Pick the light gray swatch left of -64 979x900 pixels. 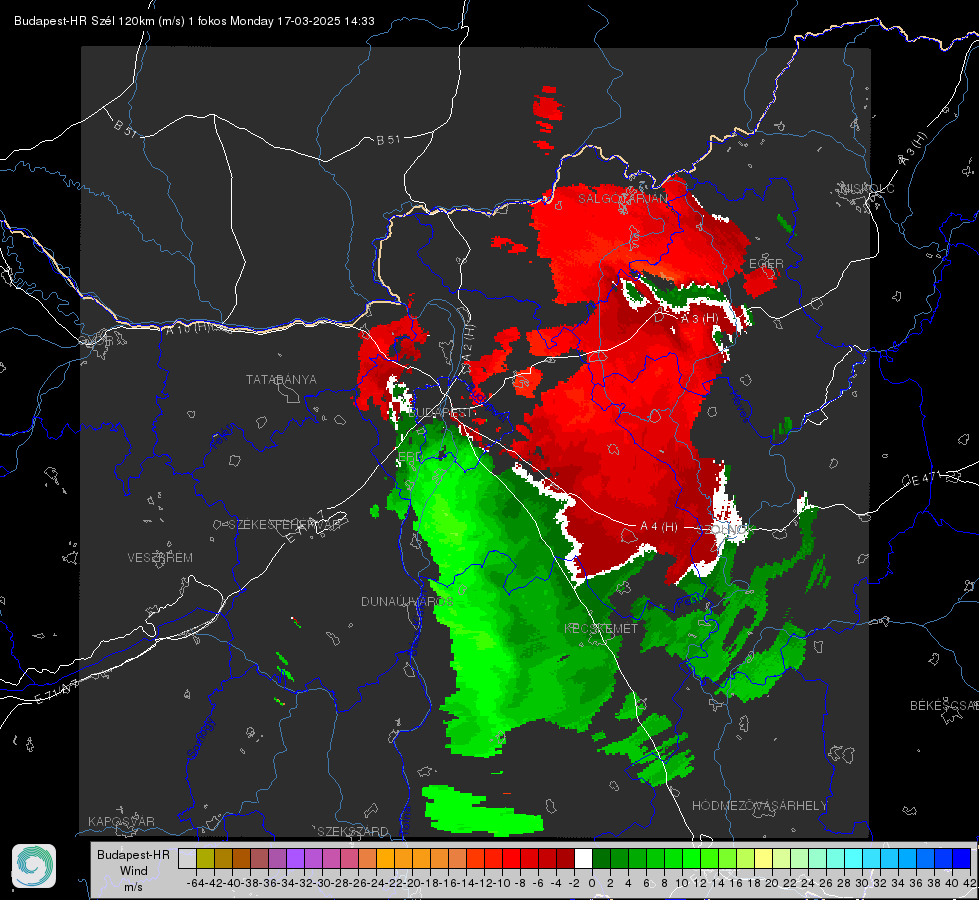coord(187,859)
